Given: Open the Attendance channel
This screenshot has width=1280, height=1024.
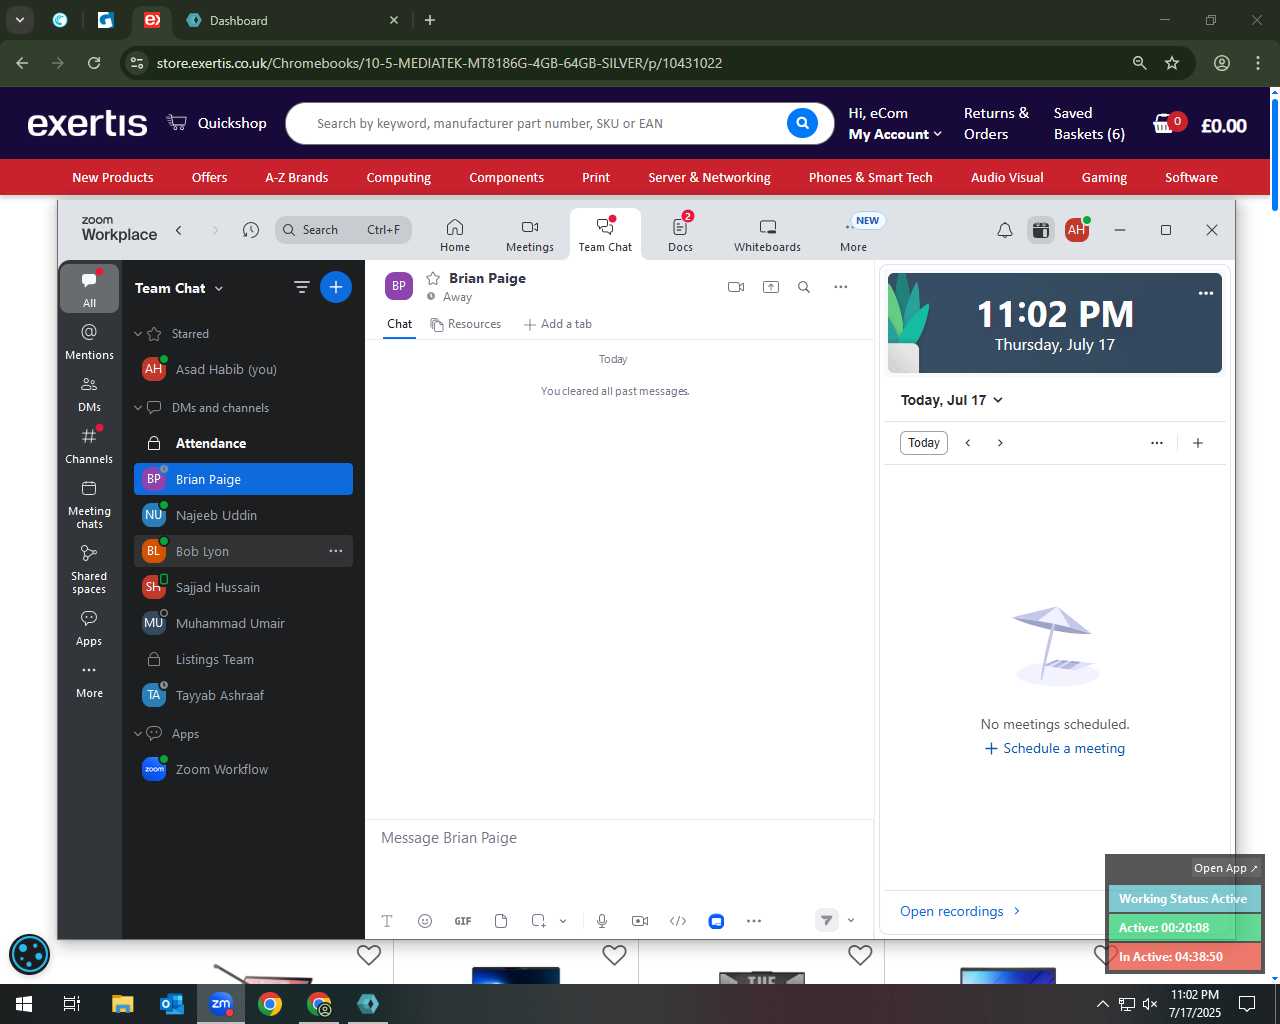Looking at the screenshot, I should click(243, 443).
